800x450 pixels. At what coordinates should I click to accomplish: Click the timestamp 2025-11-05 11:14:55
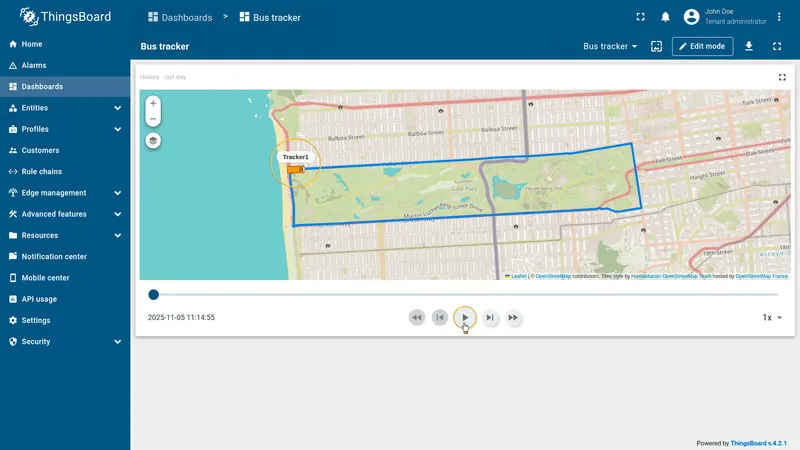tap(181, 317)
